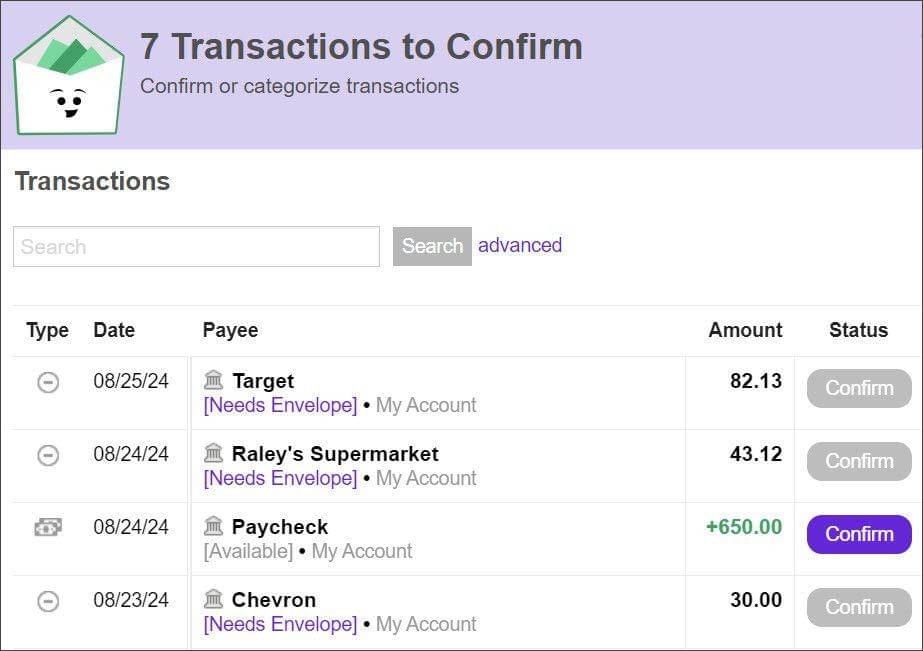Click the income cash icon for Paycheck
Screen dimensions: 923x651
point(48,528)
